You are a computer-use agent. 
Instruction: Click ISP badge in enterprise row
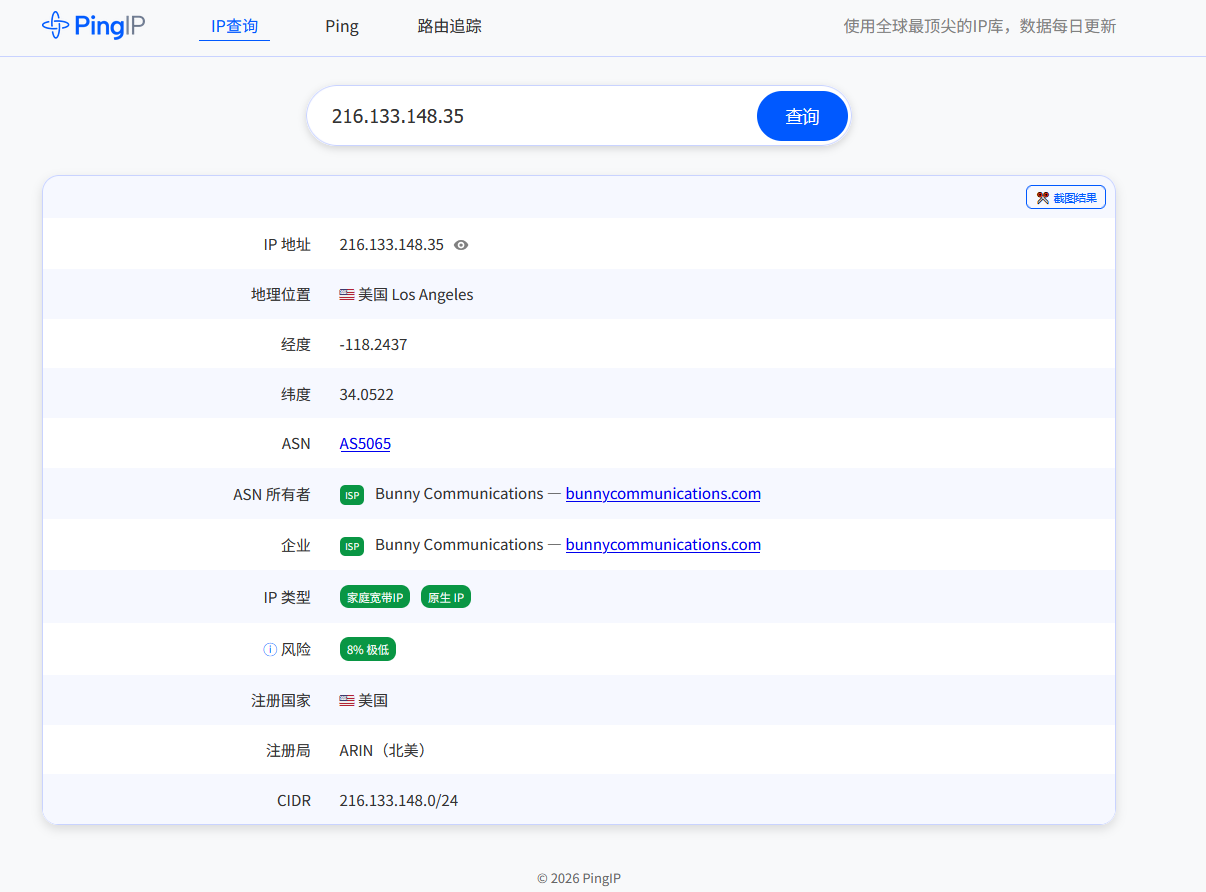click(351, 546)
